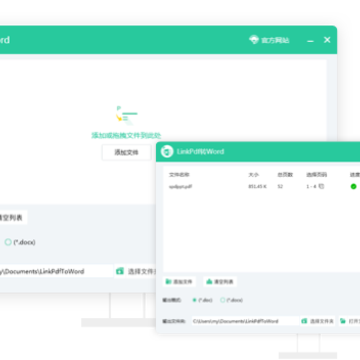Click 清空列表 button in the back window
This screenshot has height=360, width=360.
[12, 218]
